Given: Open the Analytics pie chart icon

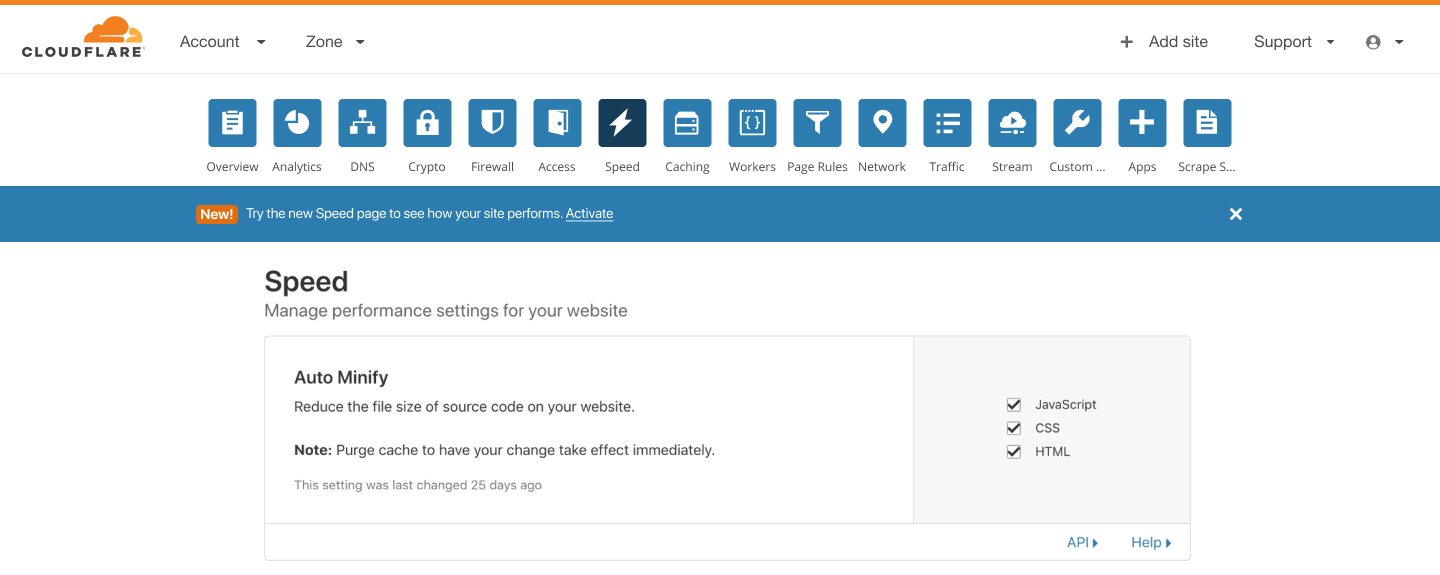Looking at the screenshot, I should point(297,123).
